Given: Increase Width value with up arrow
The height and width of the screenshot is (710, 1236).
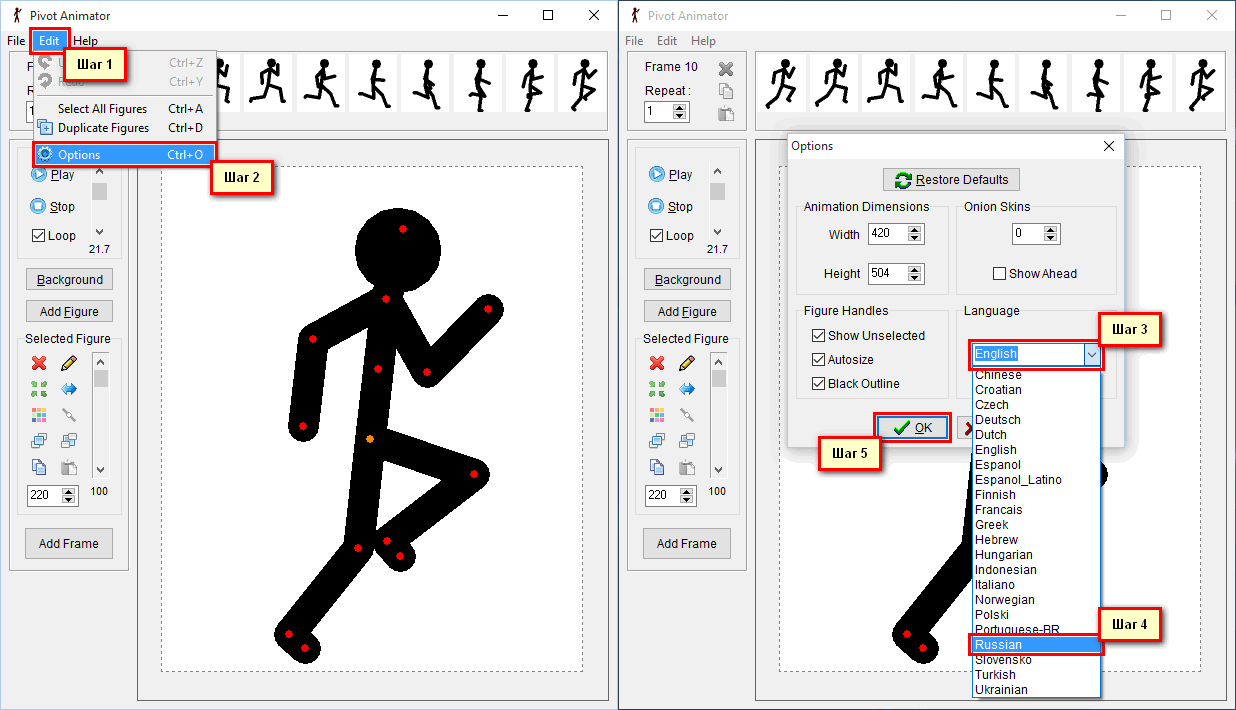Looking at the screenshot, I should (914, 229).
